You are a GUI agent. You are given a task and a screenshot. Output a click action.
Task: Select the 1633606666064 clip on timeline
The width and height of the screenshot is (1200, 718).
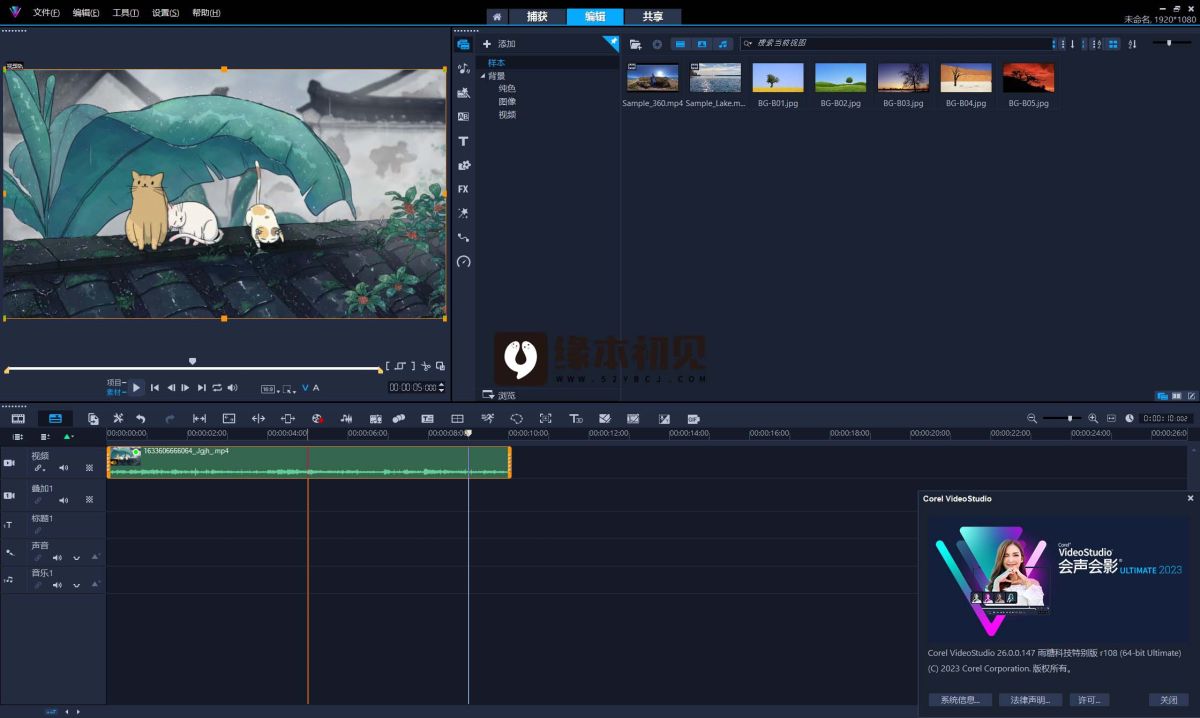[309, 461]
